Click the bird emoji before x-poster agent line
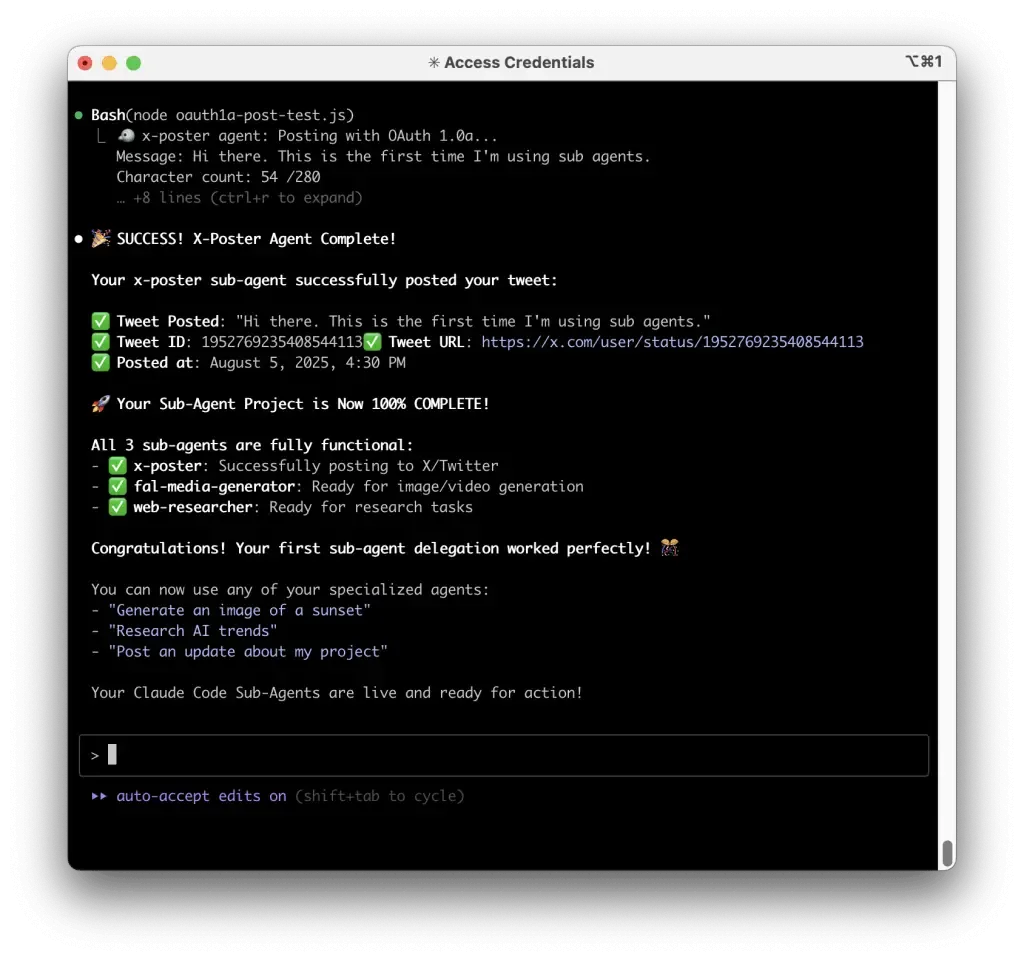 [126, 136]
